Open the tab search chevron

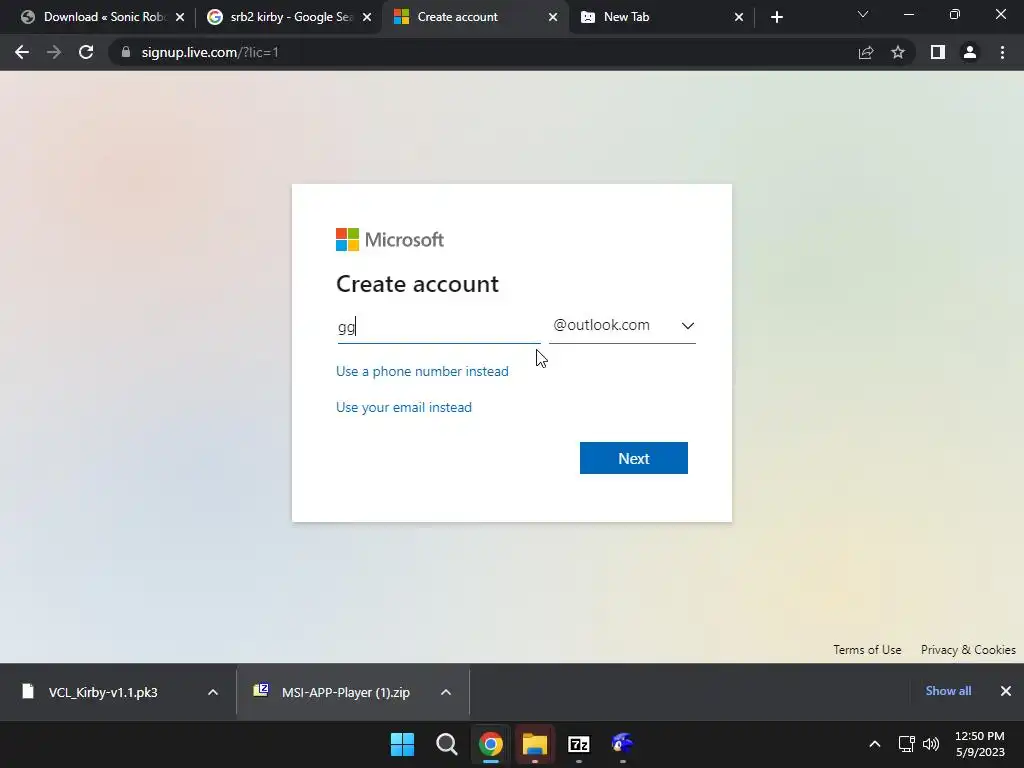[863, 14]
